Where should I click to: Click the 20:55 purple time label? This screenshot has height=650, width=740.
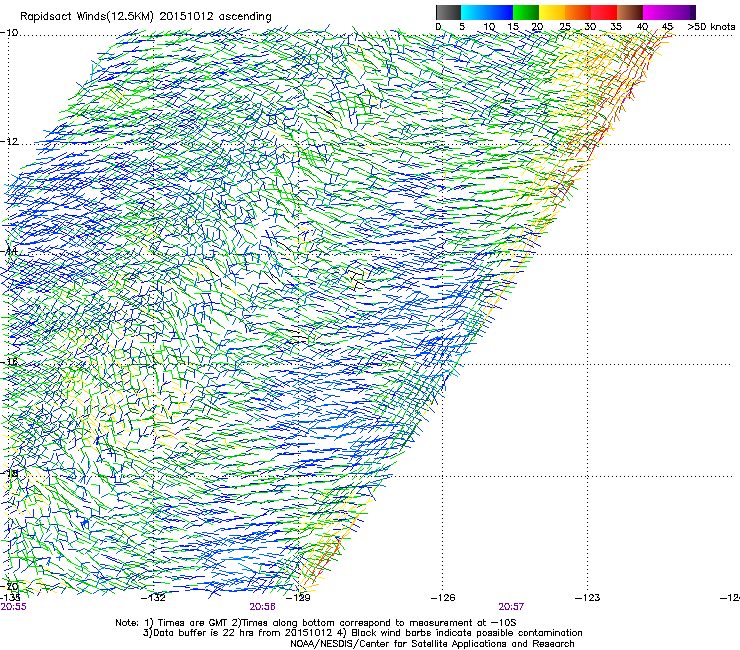tap(14, 607)
